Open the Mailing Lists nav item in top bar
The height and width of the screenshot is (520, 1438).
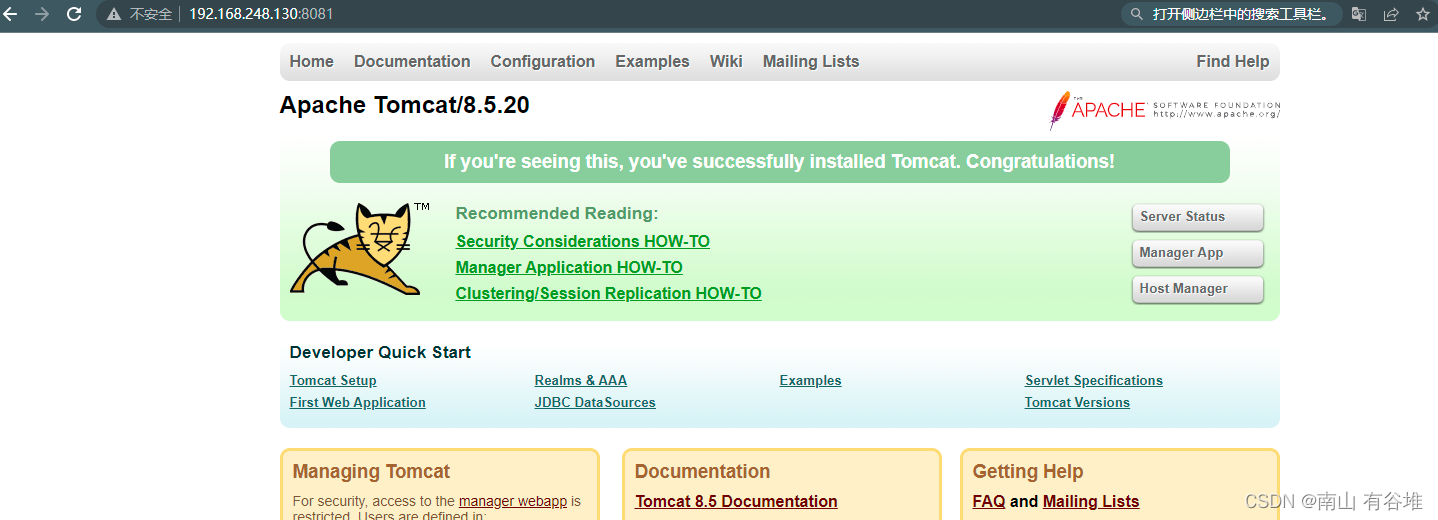coord(811,61)
